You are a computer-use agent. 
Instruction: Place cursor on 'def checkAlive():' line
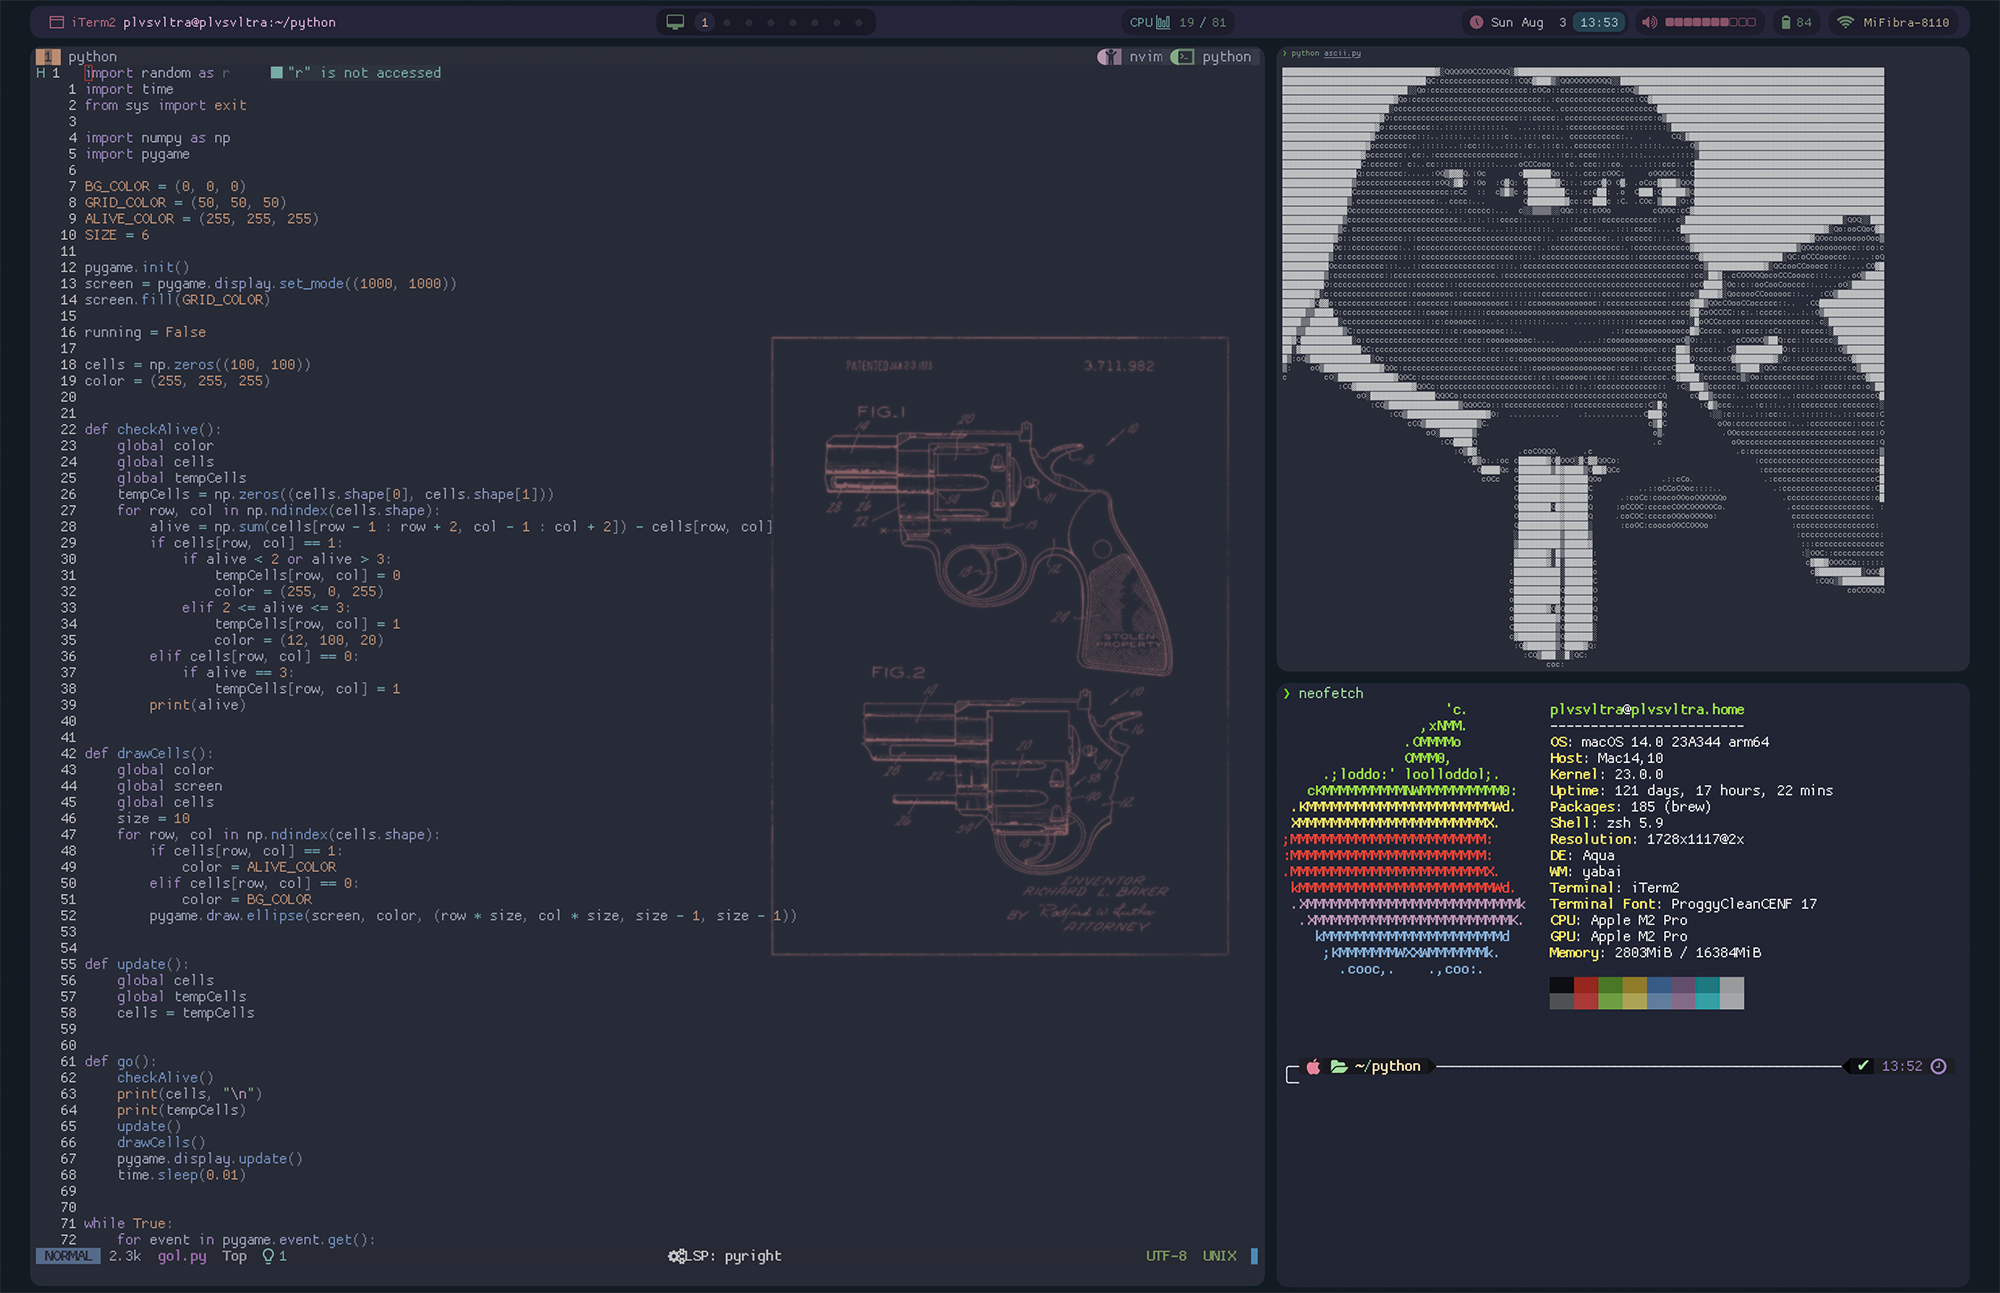click(153, 430)
